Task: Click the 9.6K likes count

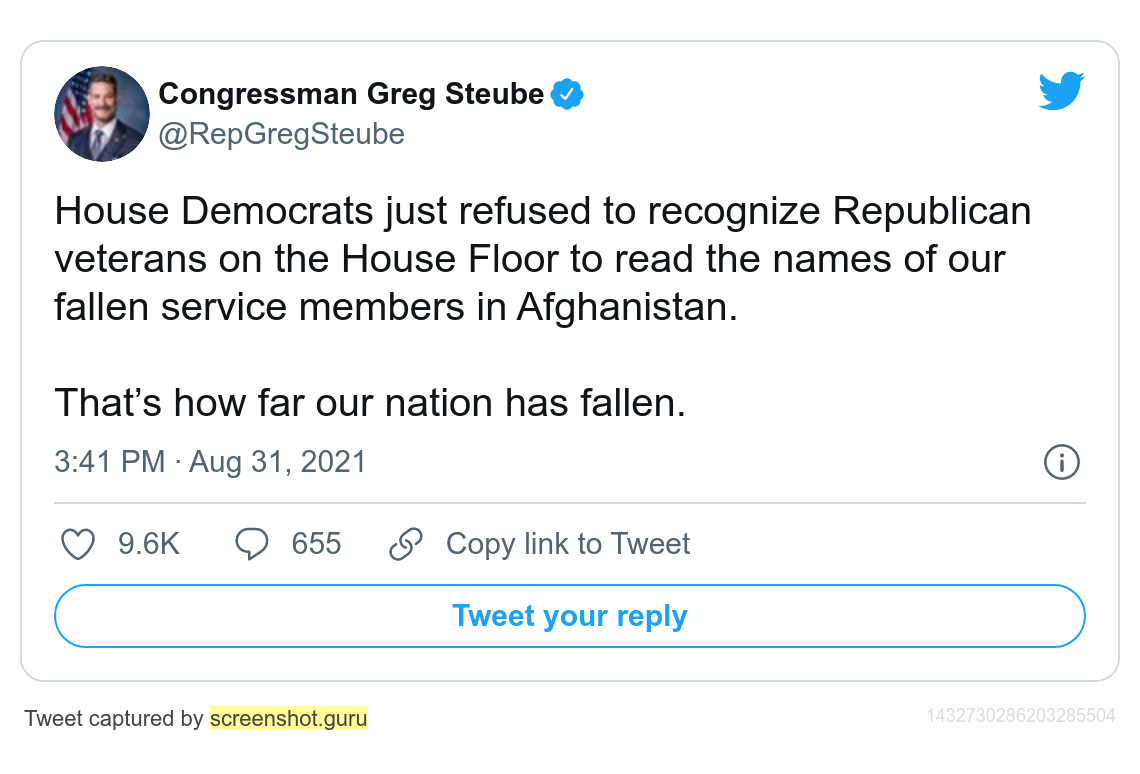Action: [x=149, y=544]
